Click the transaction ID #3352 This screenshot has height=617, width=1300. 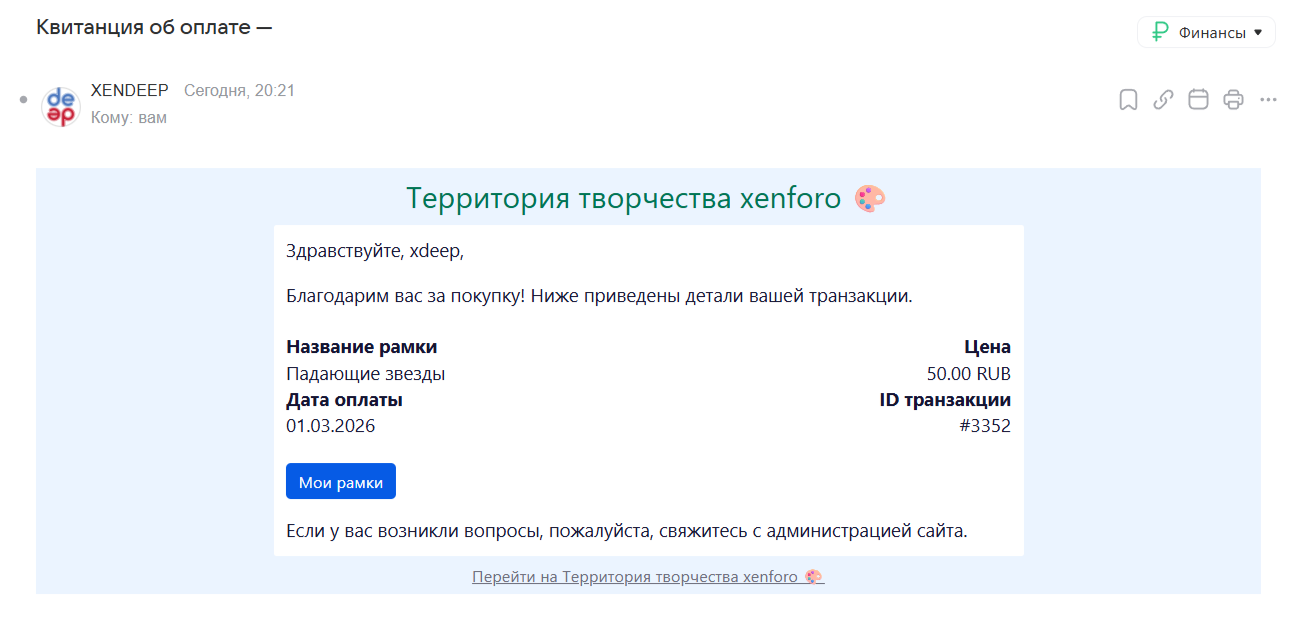(x=984, y=426)
